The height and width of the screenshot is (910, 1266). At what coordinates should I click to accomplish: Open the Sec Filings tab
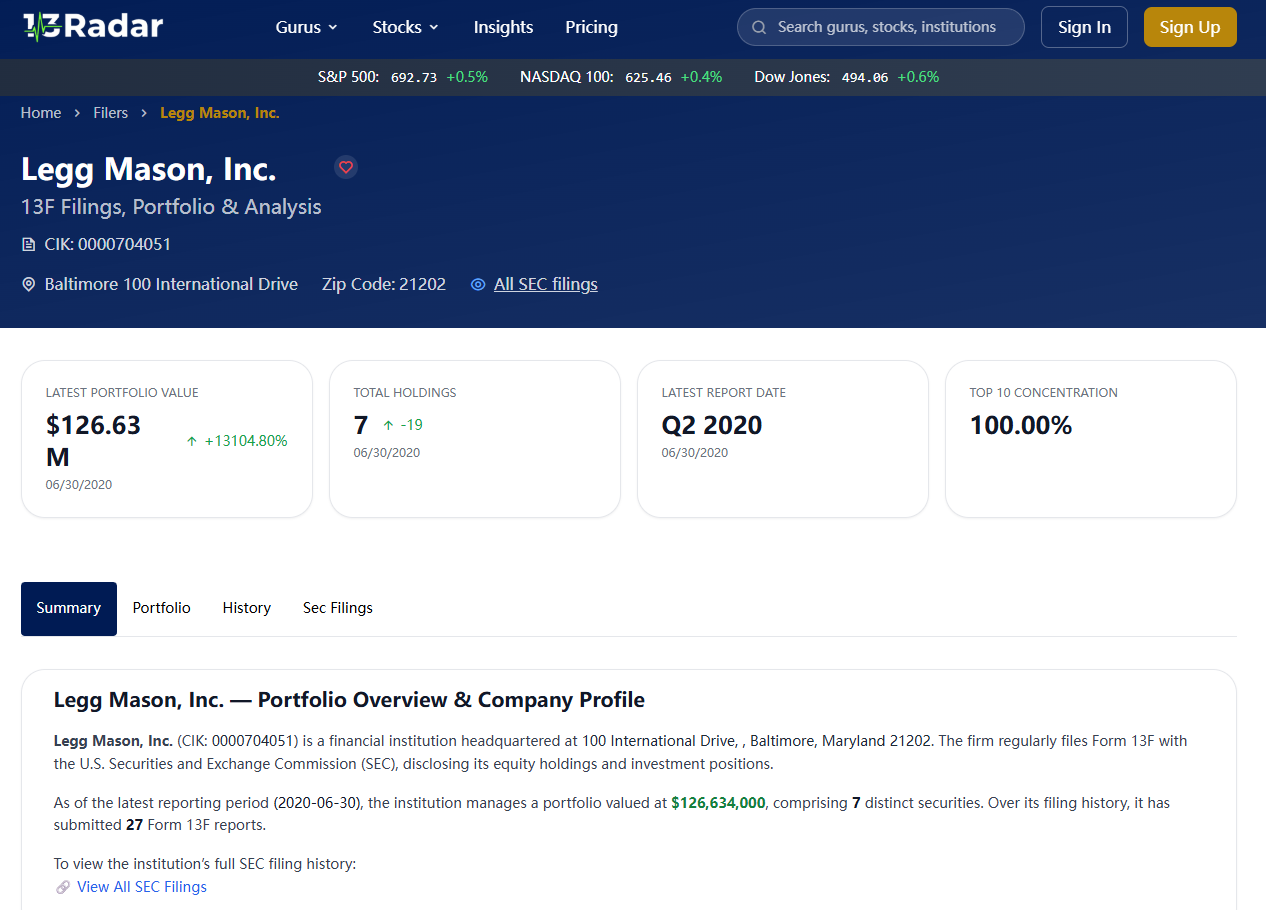click(x=337, y=608)
